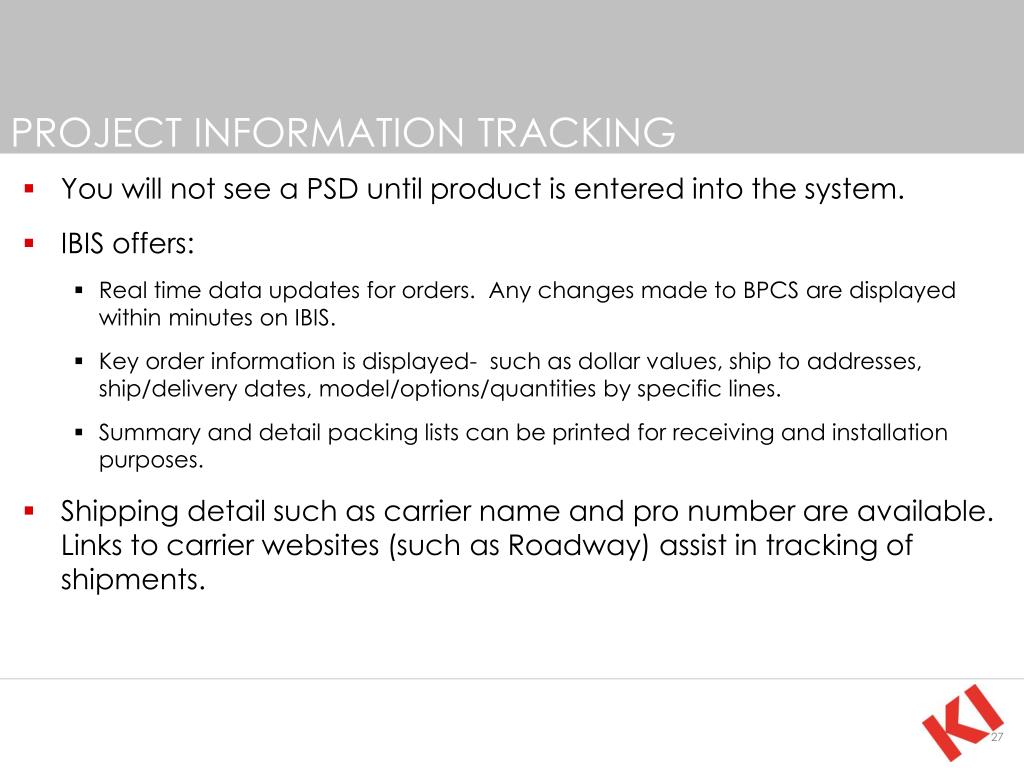Click the black bullet beside Summary and detail
1024x768 pixels.
(x=79, y=432)
